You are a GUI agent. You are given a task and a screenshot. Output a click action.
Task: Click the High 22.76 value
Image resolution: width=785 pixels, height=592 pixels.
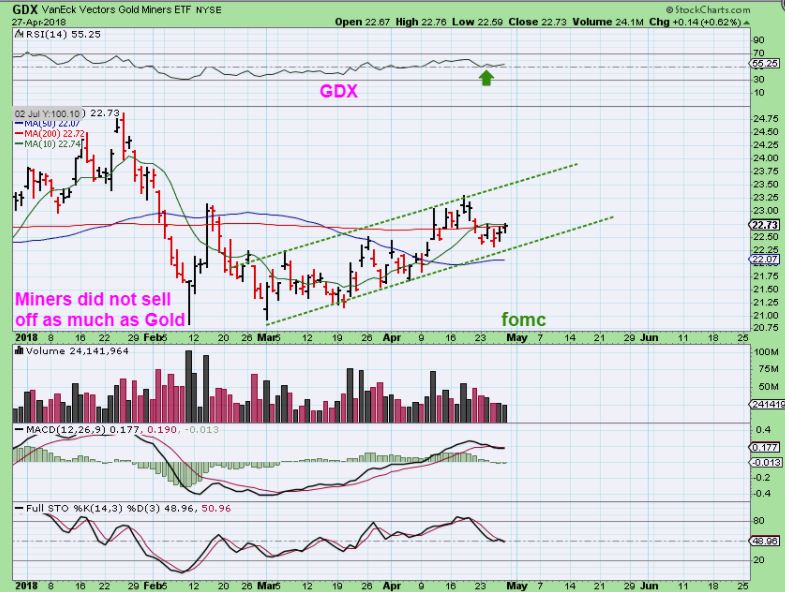tap(421, 22)
